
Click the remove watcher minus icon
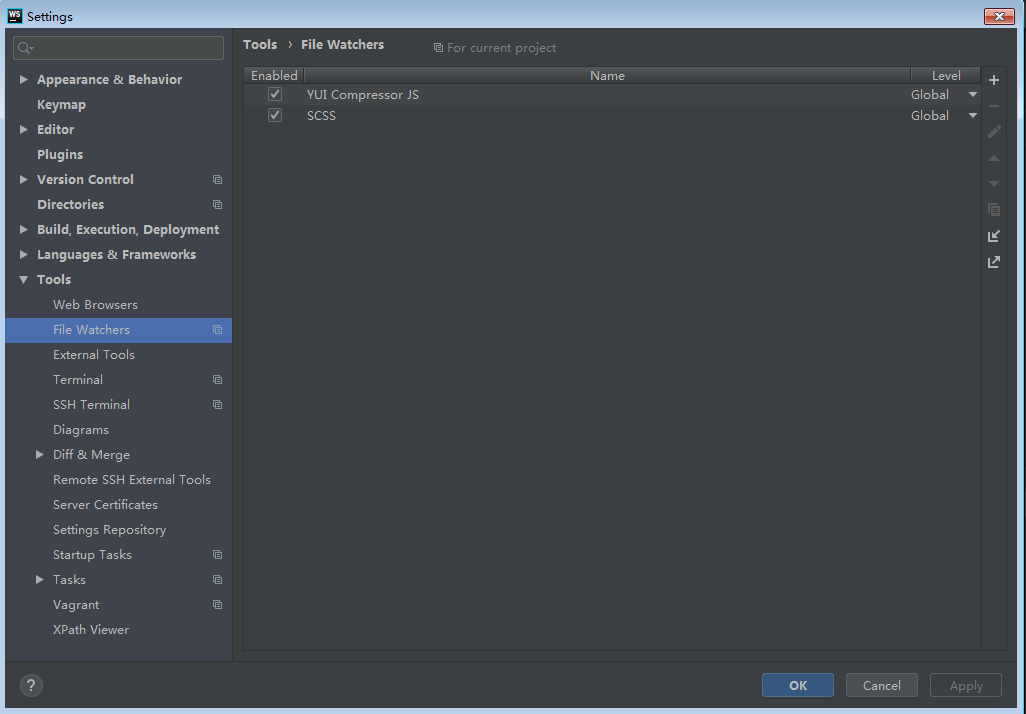(x=993, y=106)
